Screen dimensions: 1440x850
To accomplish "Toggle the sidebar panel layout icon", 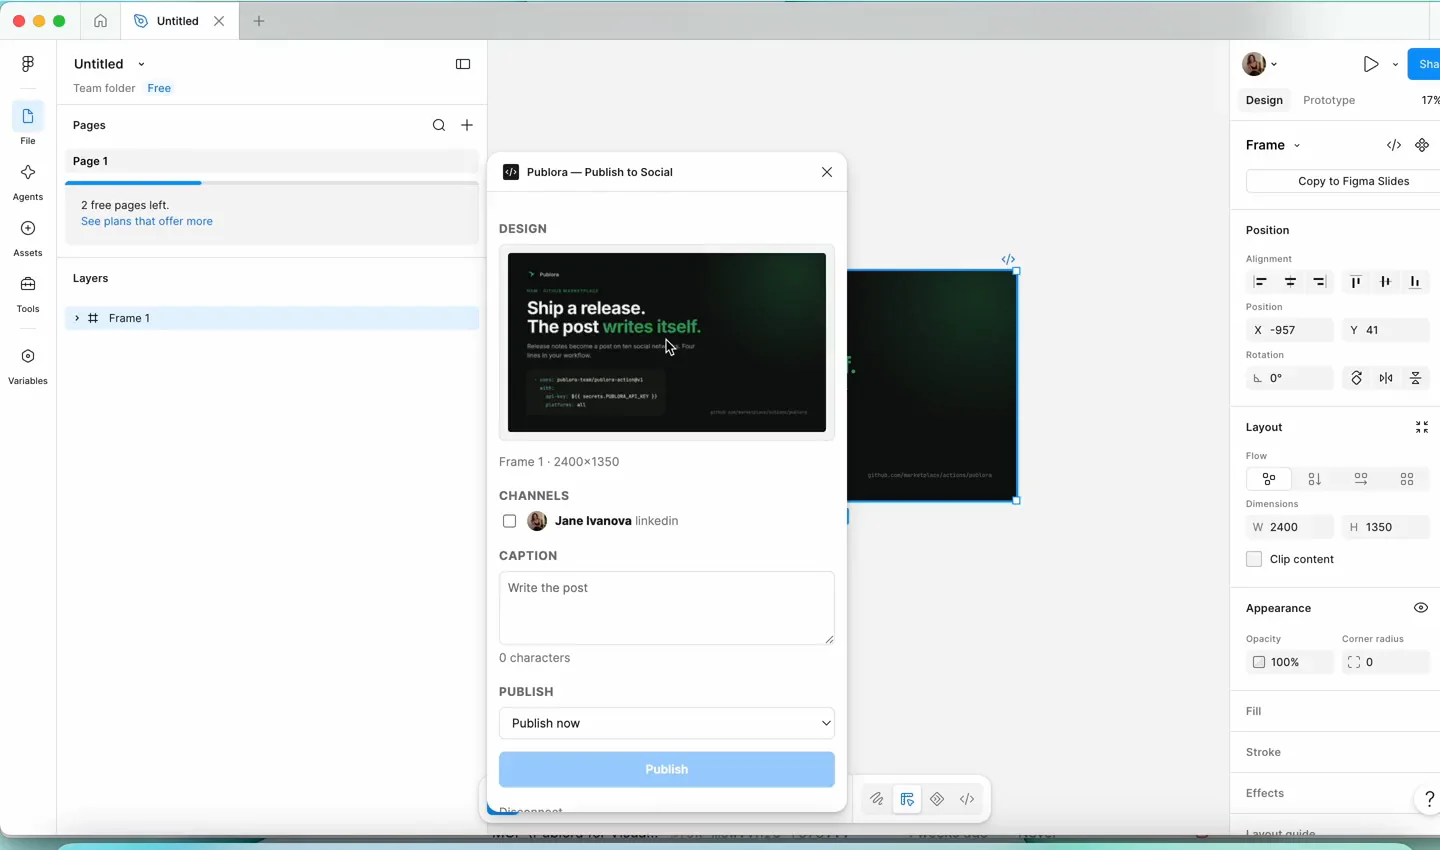I will tap(463, 64).
